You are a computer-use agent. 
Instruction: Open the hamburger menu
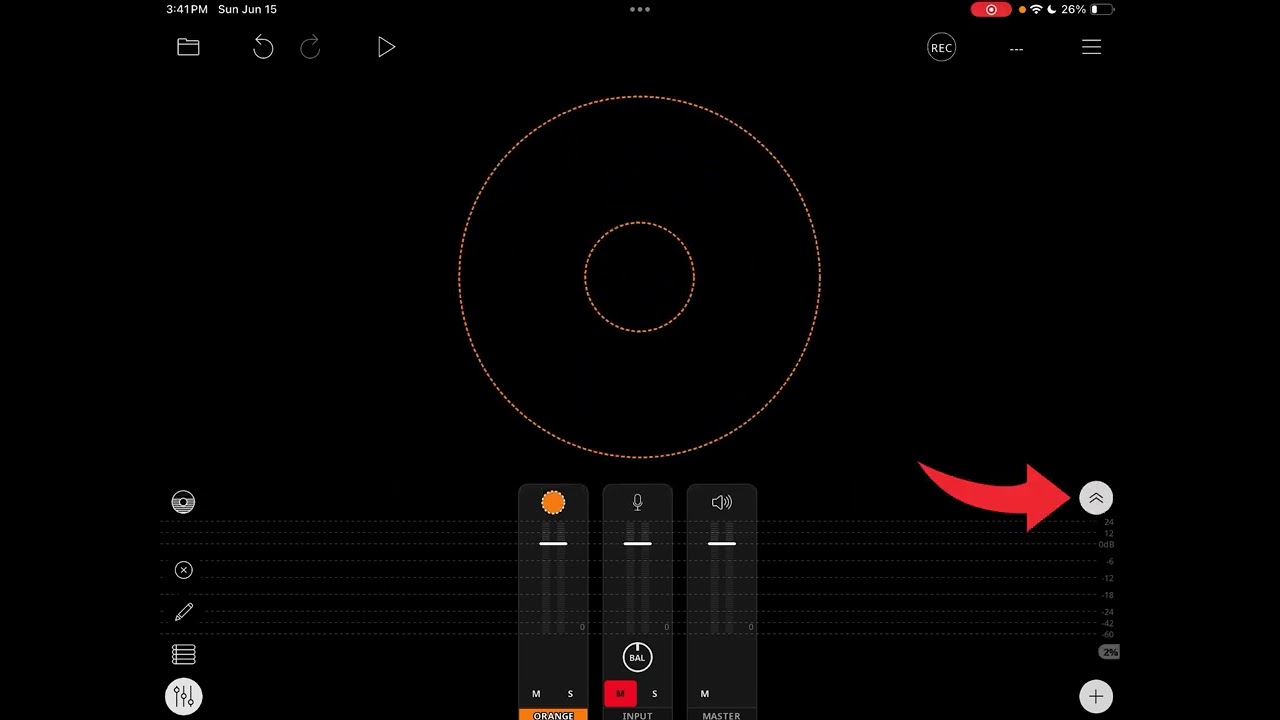point(1091,47)
